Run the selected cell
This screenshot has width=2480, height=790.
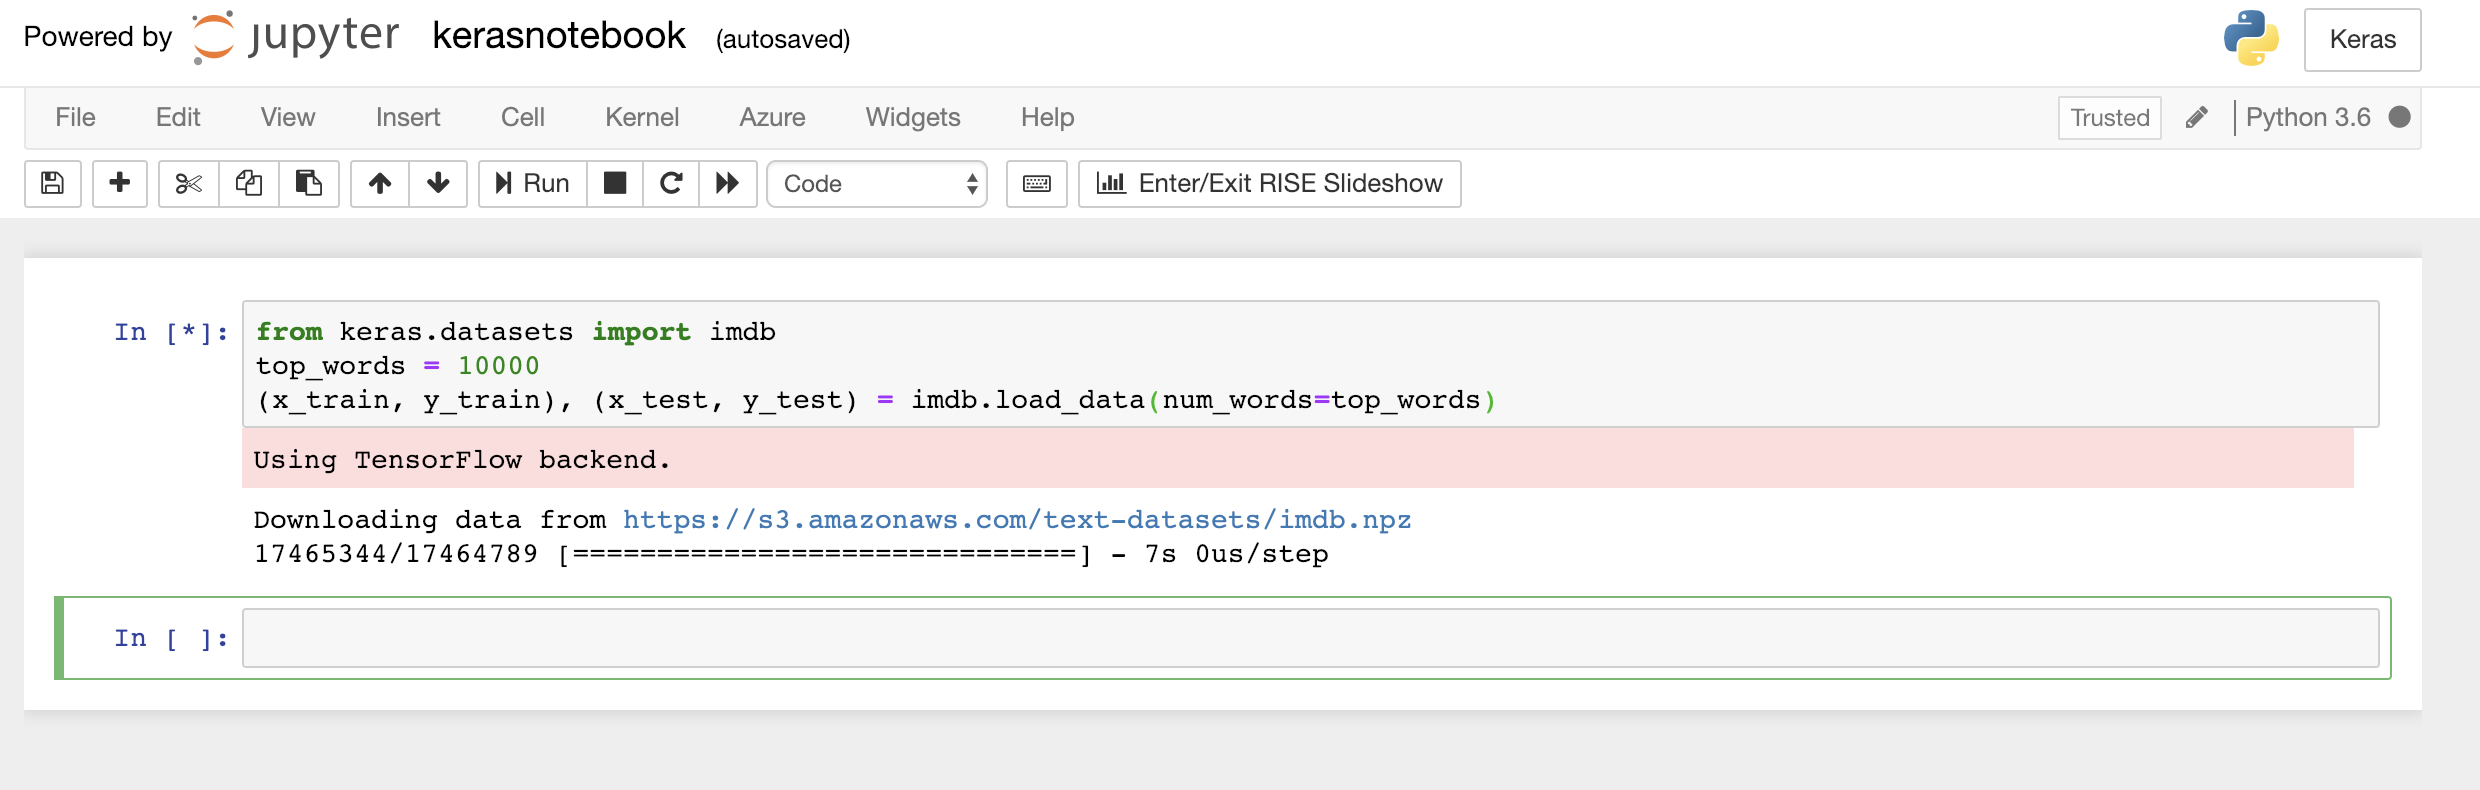coord(533,183)
